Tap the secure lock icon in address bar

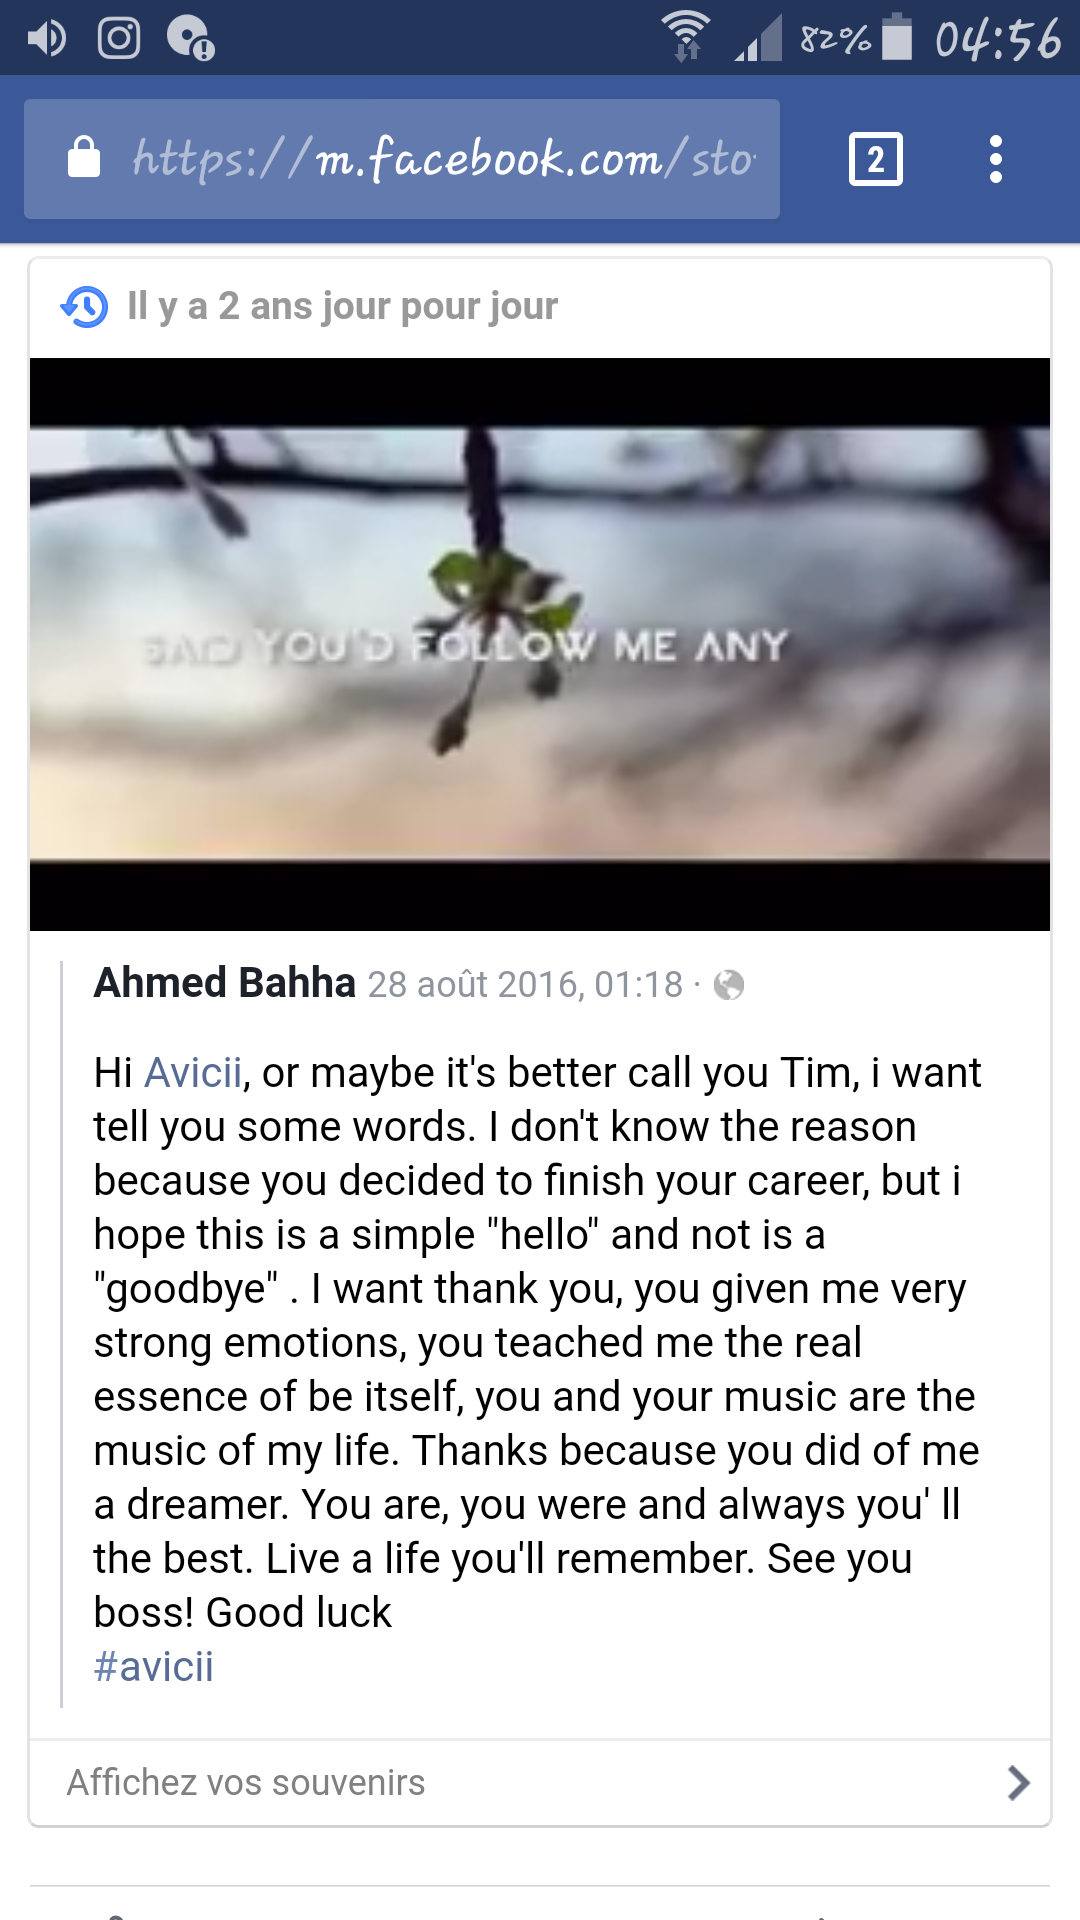pos(84,158)
